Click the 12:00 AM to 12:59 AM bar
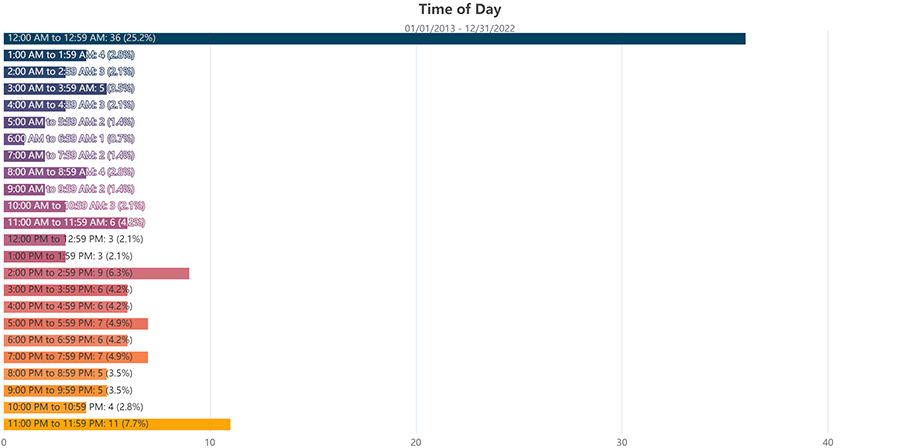The height and width of the screenshot is (448, 920). (374, 39)
